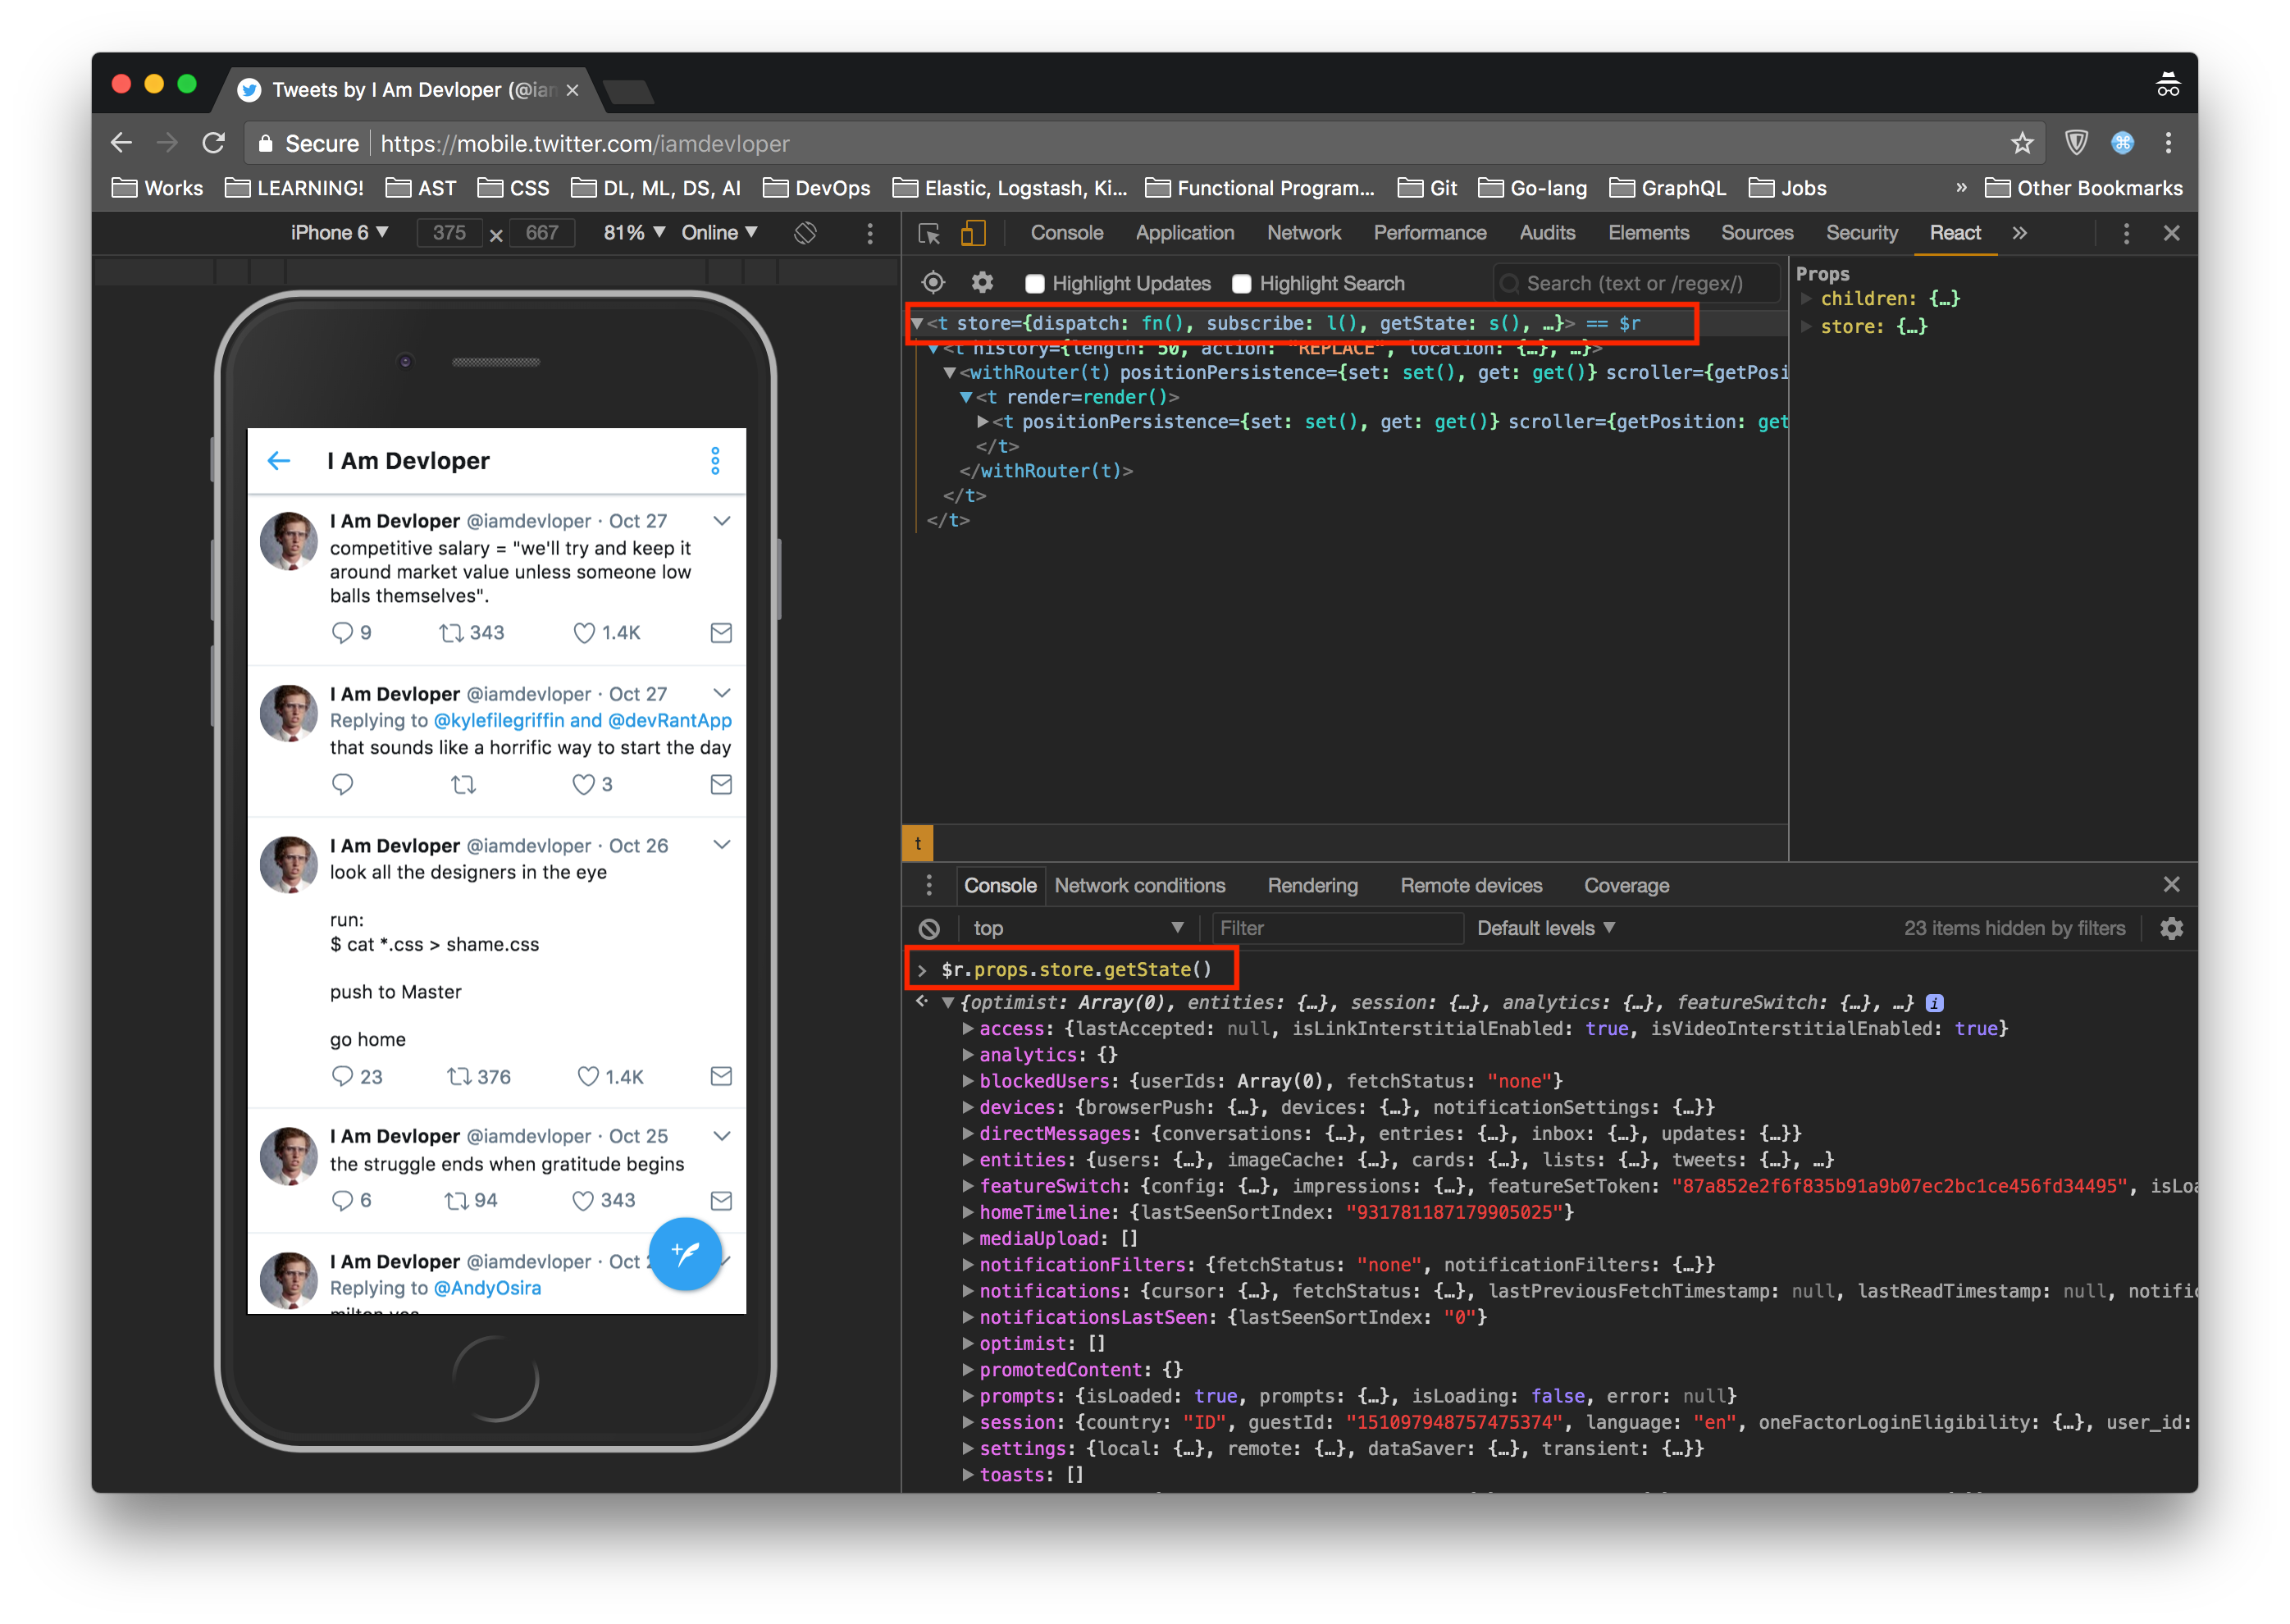The image size is (2290, 1624).
Task: Toggle the device toolbar icon
Action: coord(972,233)
